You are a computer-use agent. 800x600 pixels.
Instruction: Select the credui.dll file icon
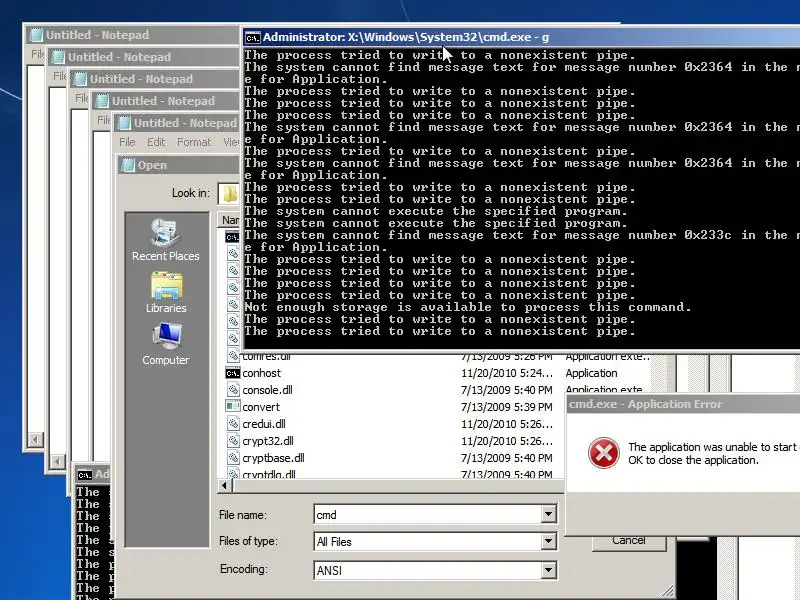[233, 423]
